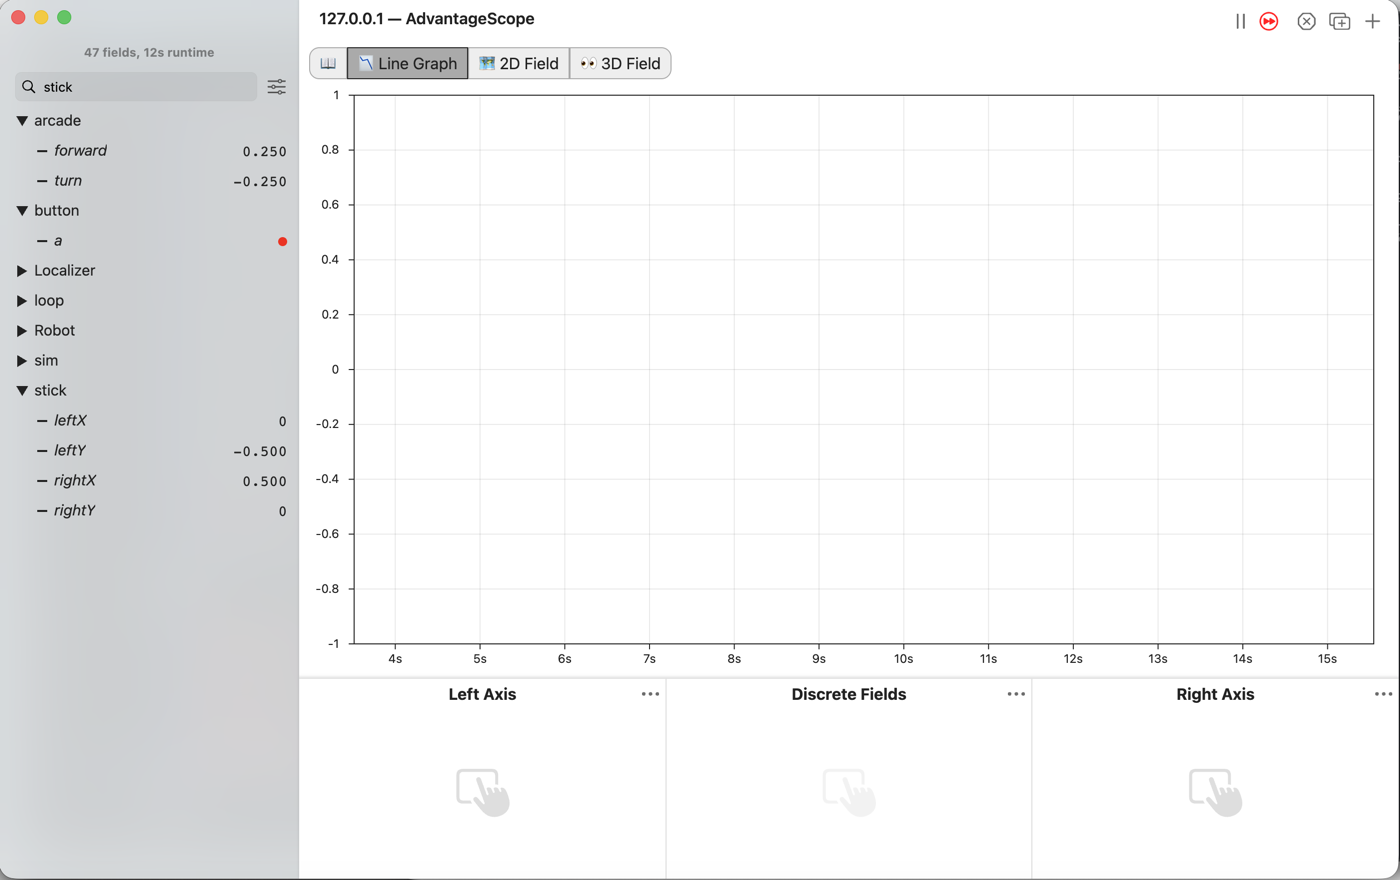Click the Right Axis drop-zone hand icon
Screen dimensions: 1400x880
1215,792
